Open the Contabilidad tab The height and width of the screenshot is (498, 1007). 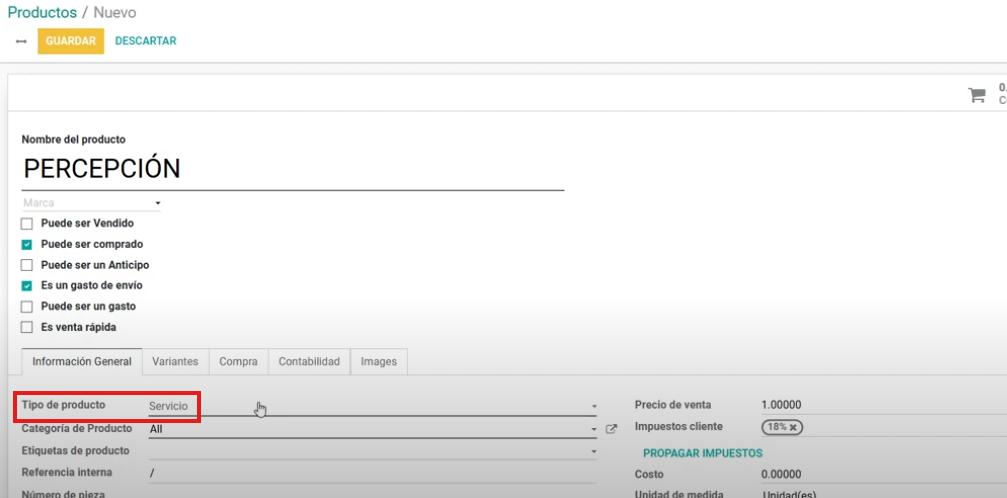pyautogui.click(x=309, y=361)
